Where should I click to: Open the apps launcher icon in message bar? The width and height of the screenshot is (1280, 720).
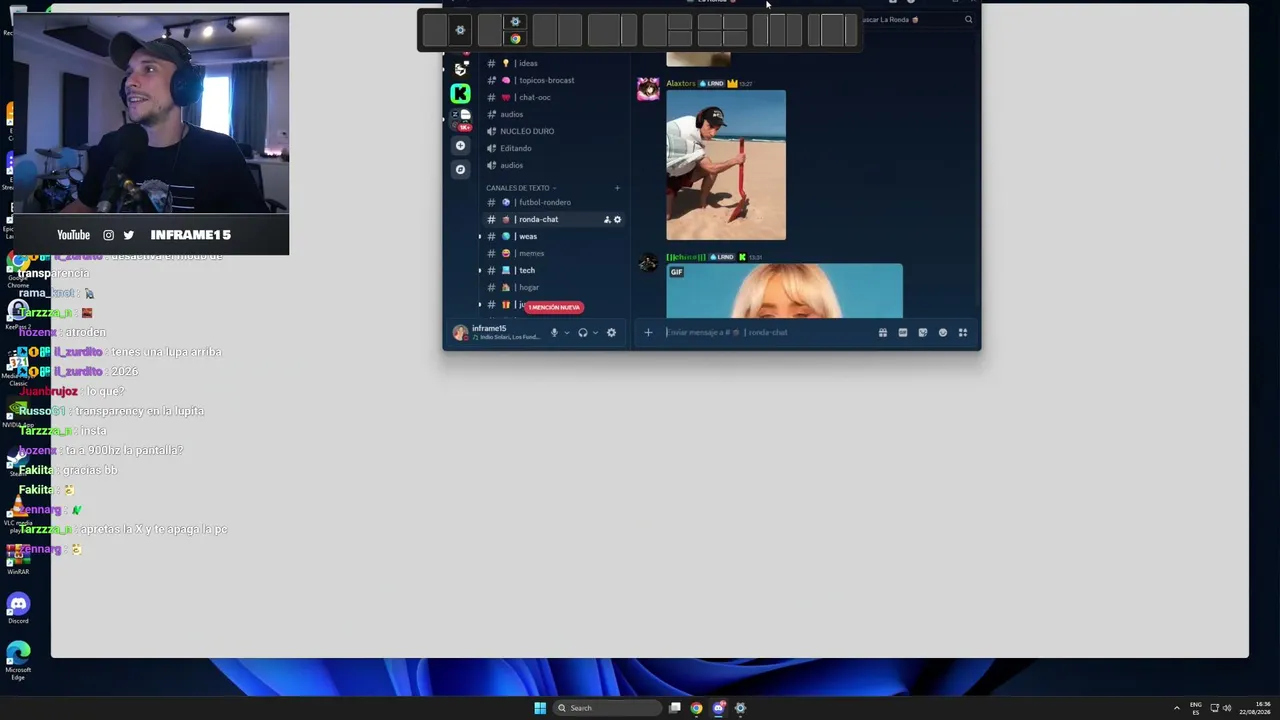pyautogui.click(x=963, y=333)
